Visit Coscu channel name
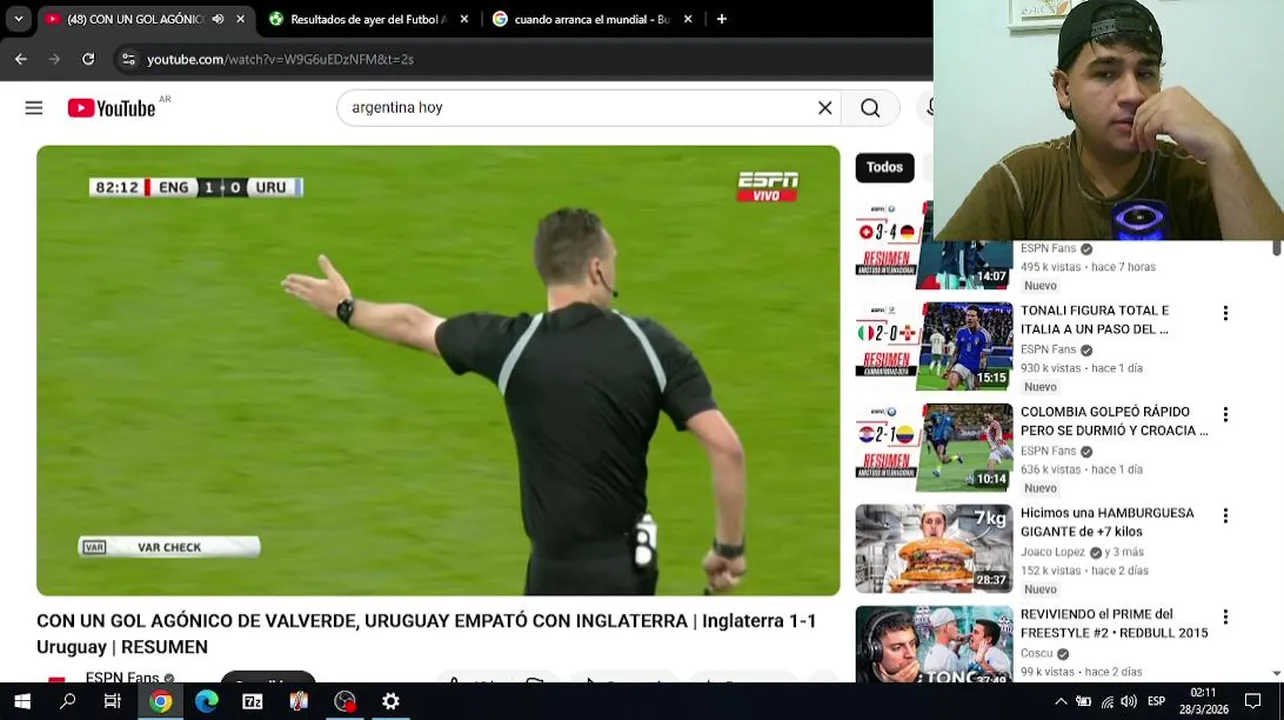 point(1036,653)
